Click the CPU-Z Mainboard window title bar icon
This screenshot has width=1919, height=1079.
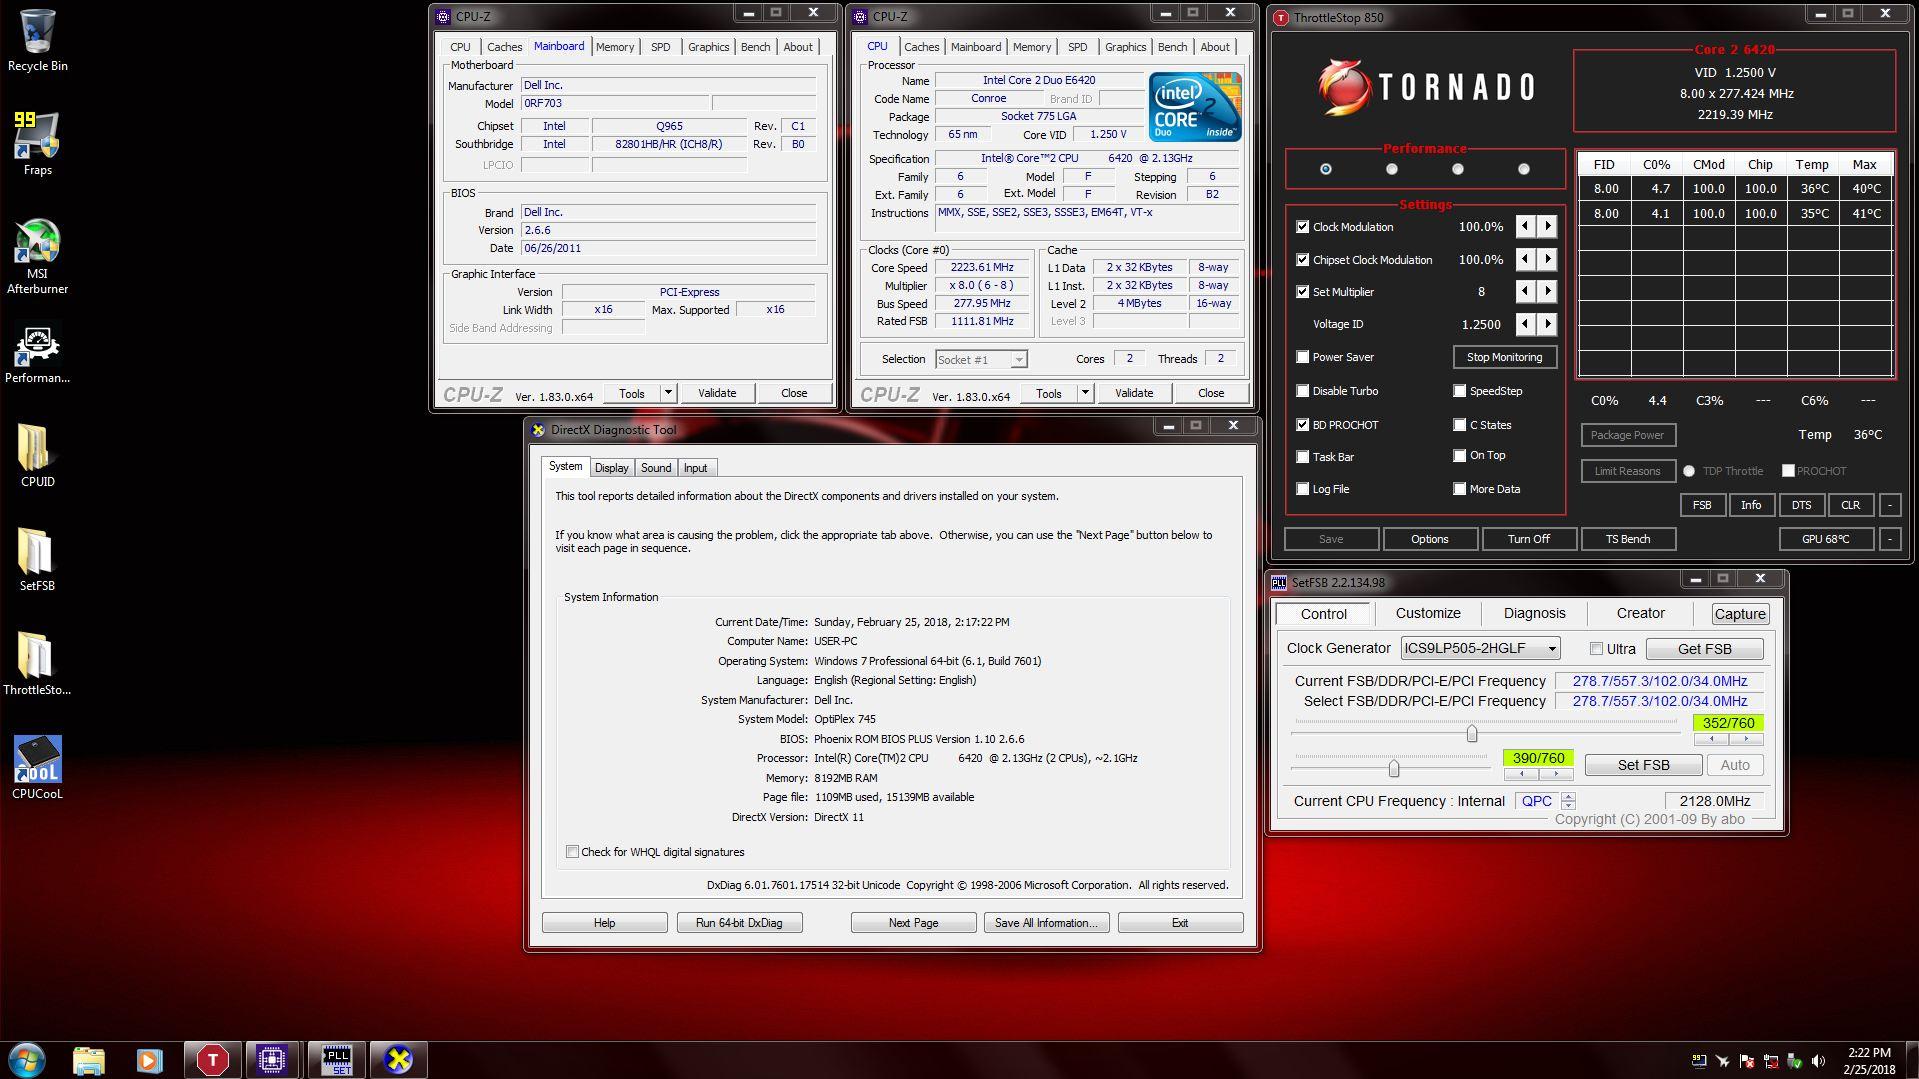(443, 16)
